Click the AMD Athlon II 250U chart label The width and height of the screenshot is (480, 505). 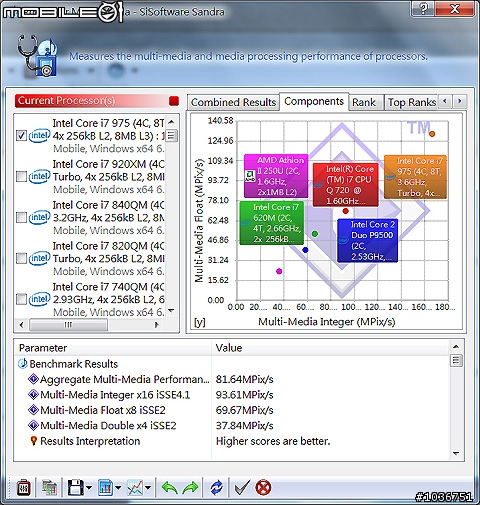[276, 176]
